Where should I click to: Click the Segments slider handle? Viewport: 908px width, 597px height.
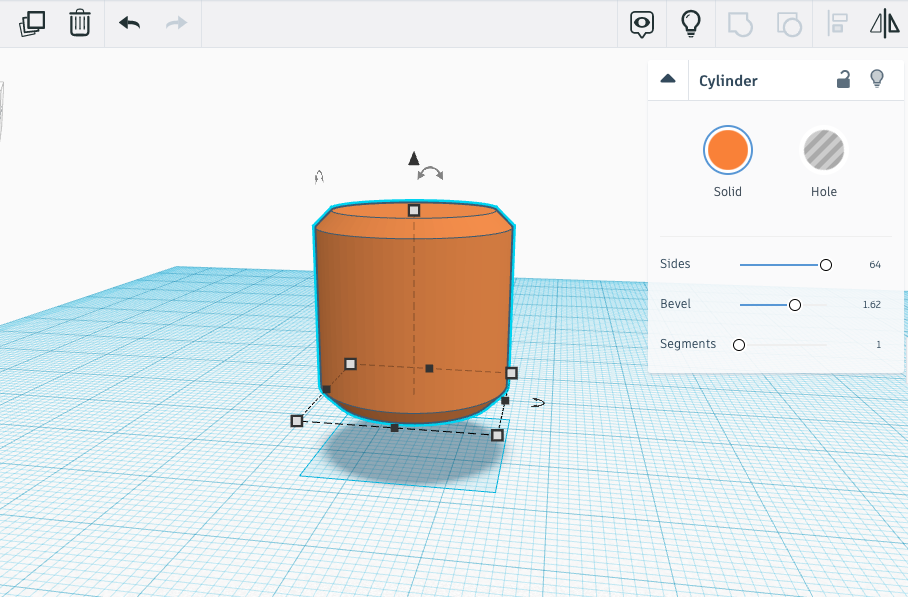click(x=739, y=345)
